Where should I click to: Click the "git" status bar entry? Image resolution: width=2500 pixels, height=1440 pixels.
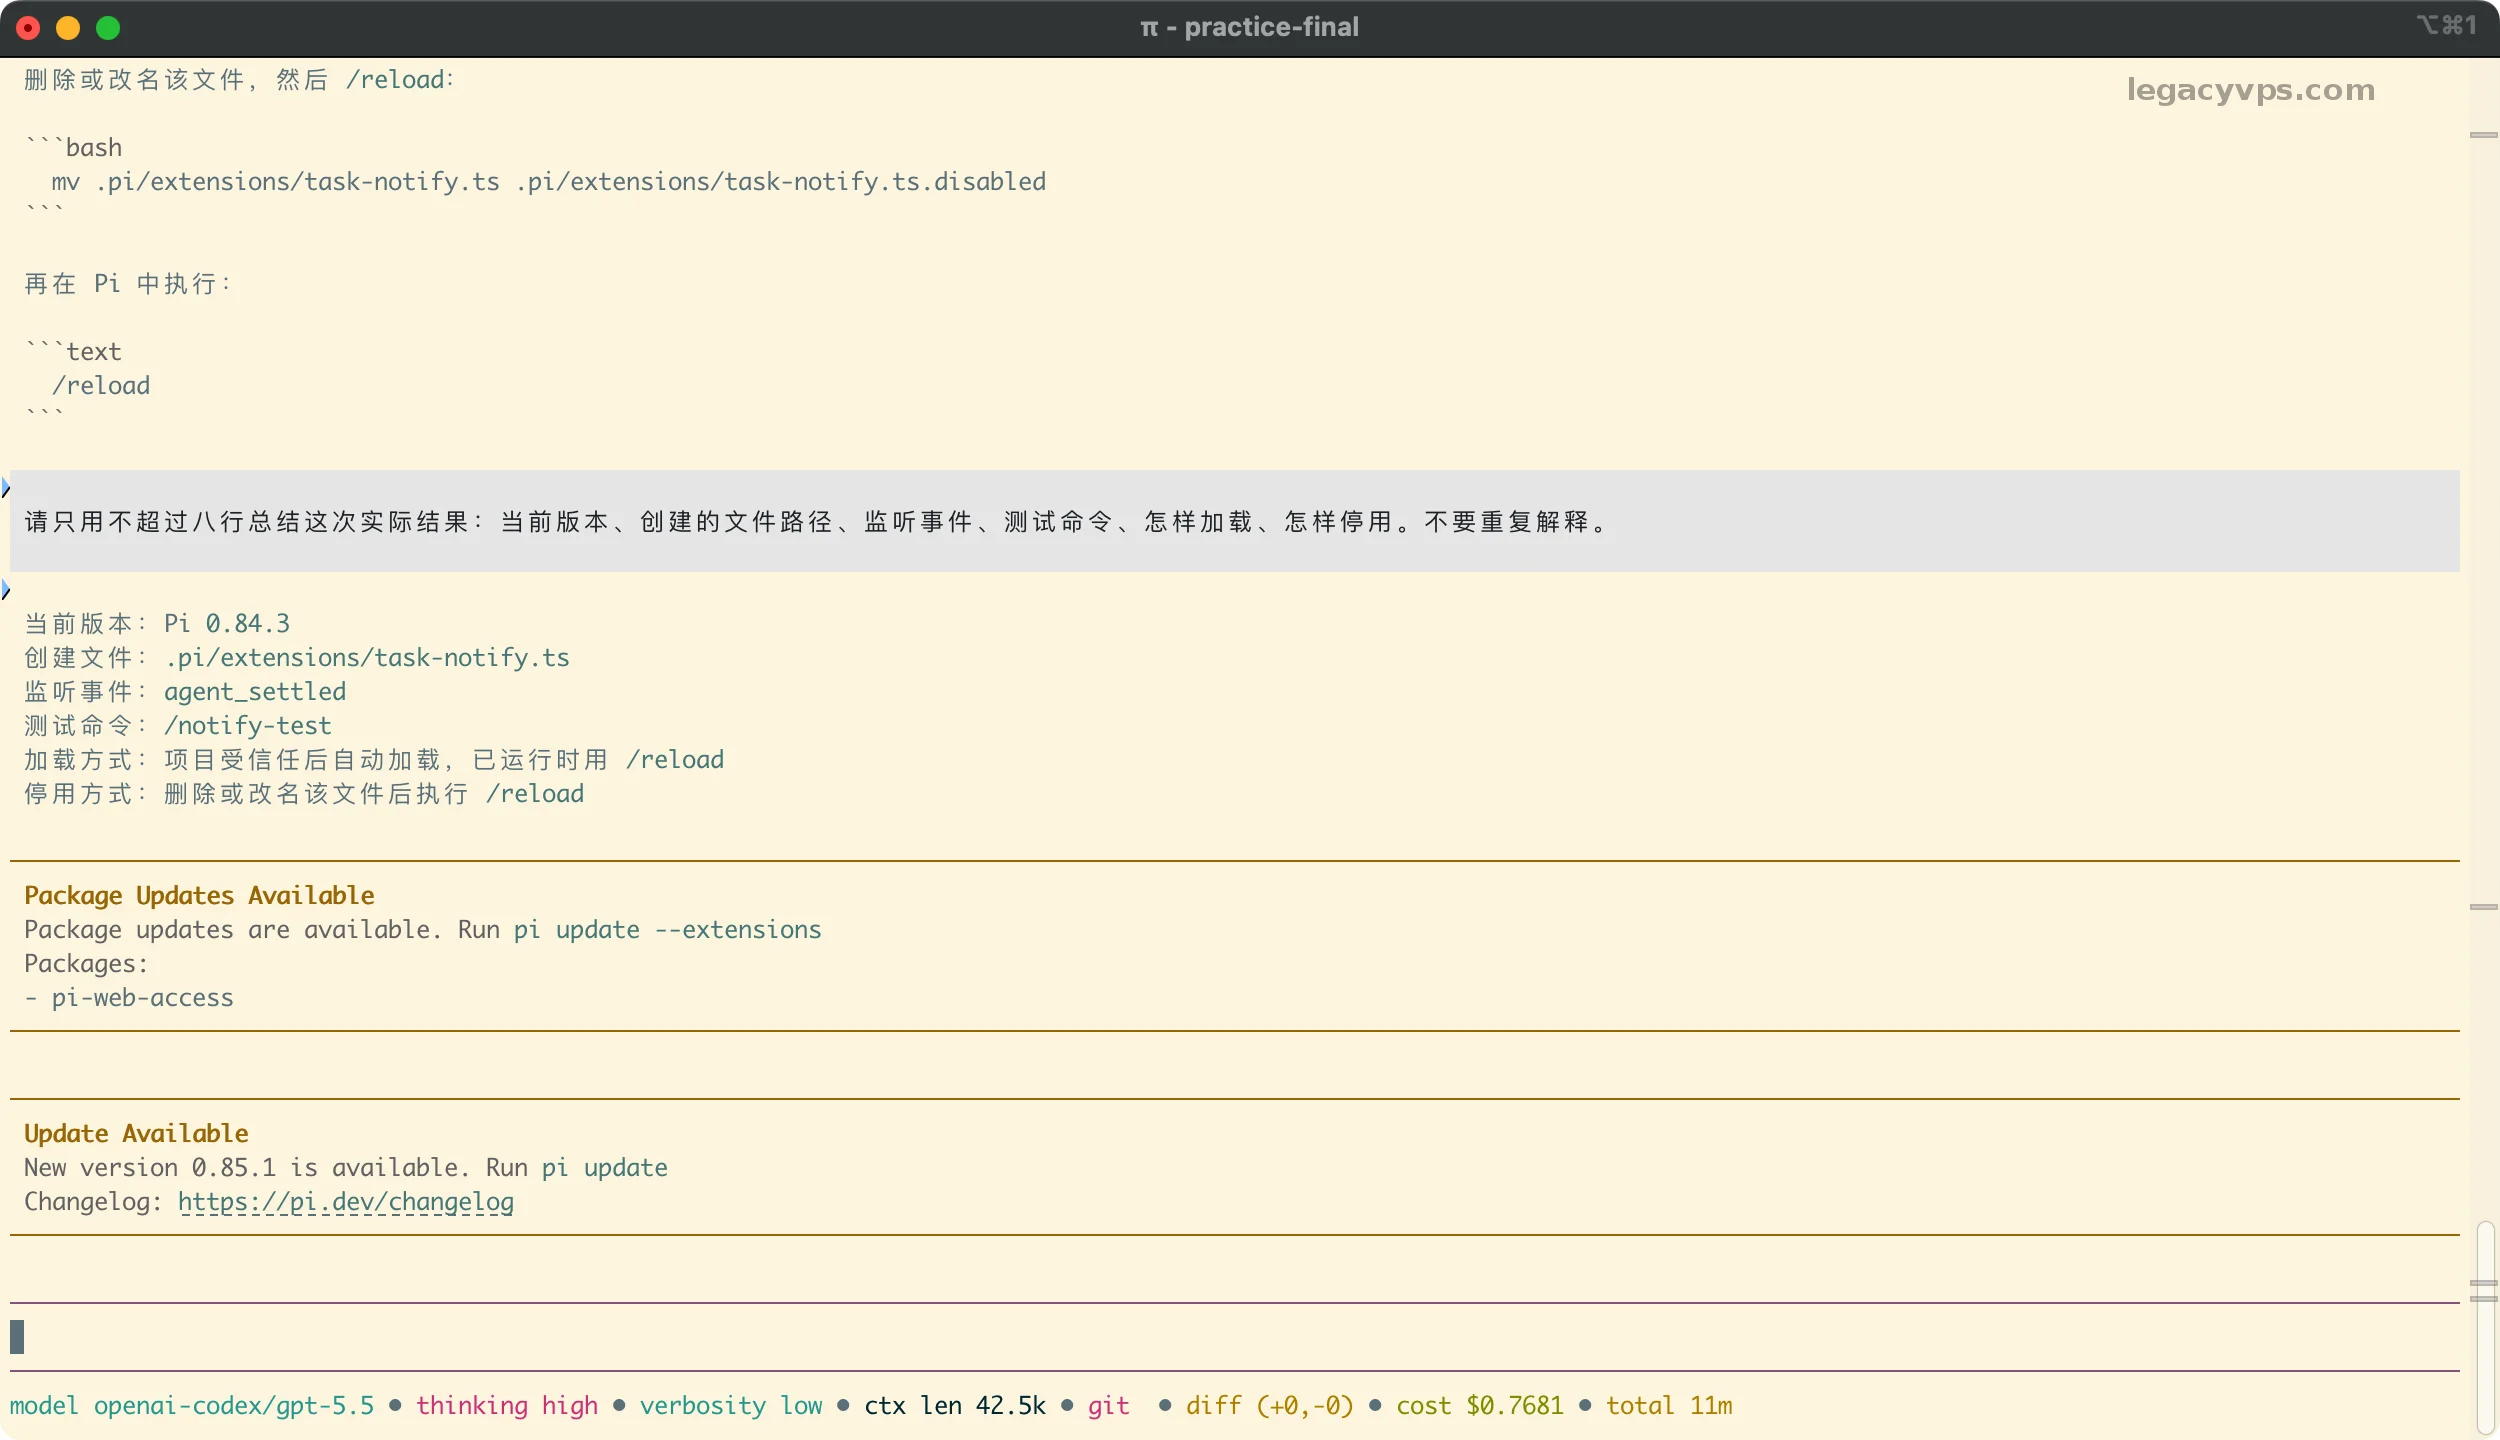(x=1109, y=1405)
